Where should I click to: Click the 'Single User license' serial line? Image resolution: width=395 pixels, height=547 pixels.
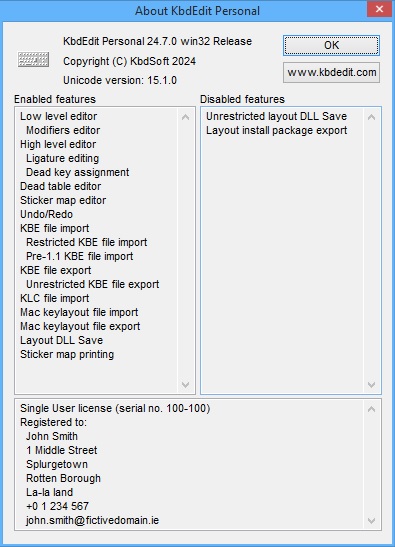coord(115,408)
